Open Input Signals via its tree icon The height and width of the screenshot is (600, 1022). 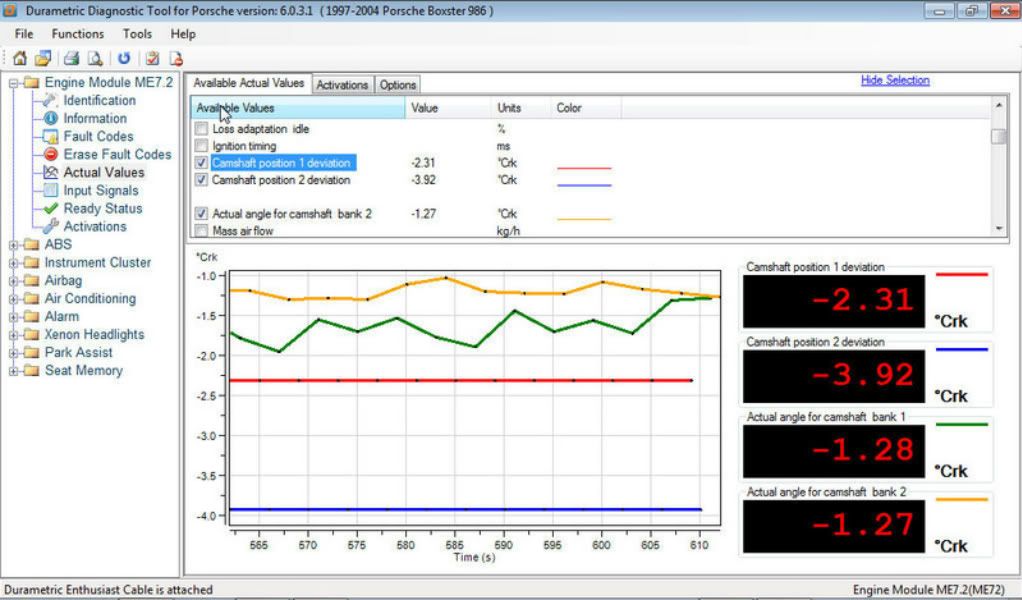pyautogui.click(x=50, y=191)
